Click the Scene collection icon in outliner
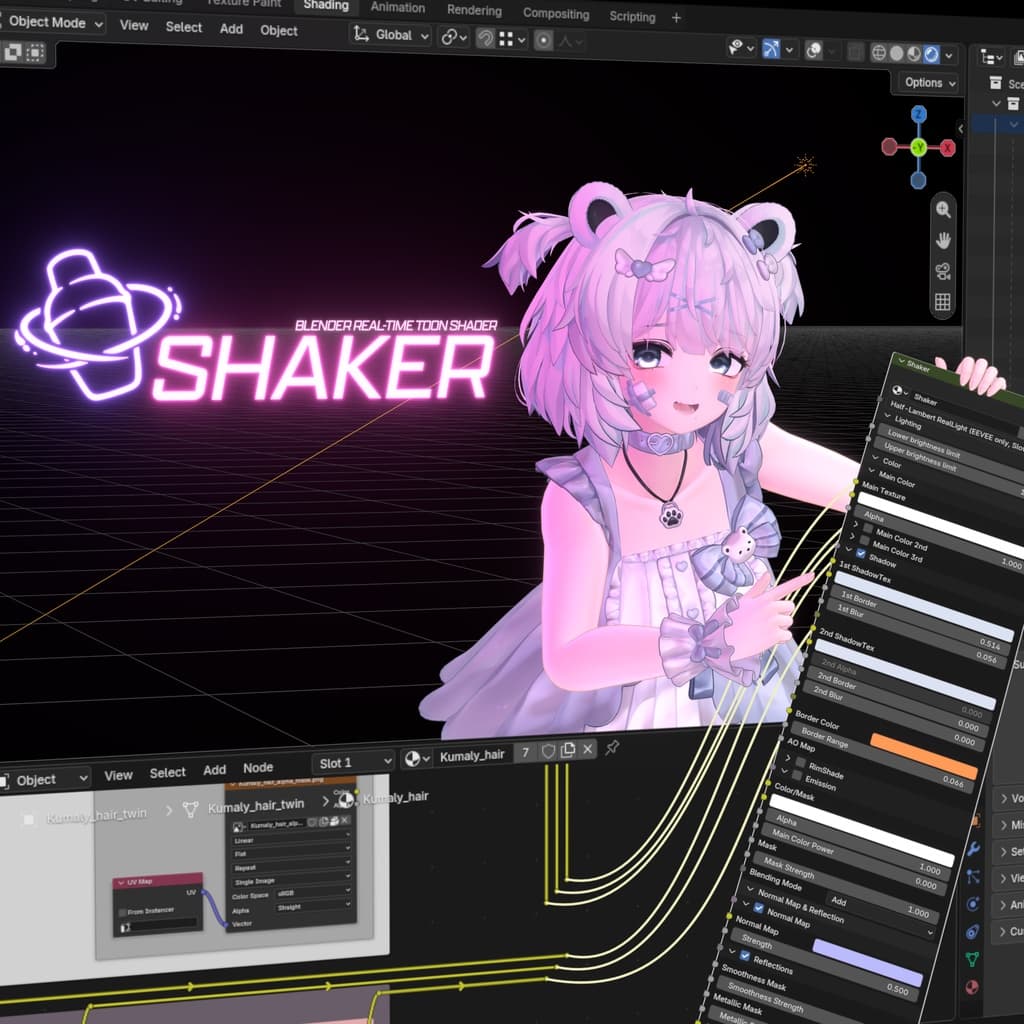This screenshot has width=1024, height=1024. click(995, 82)
